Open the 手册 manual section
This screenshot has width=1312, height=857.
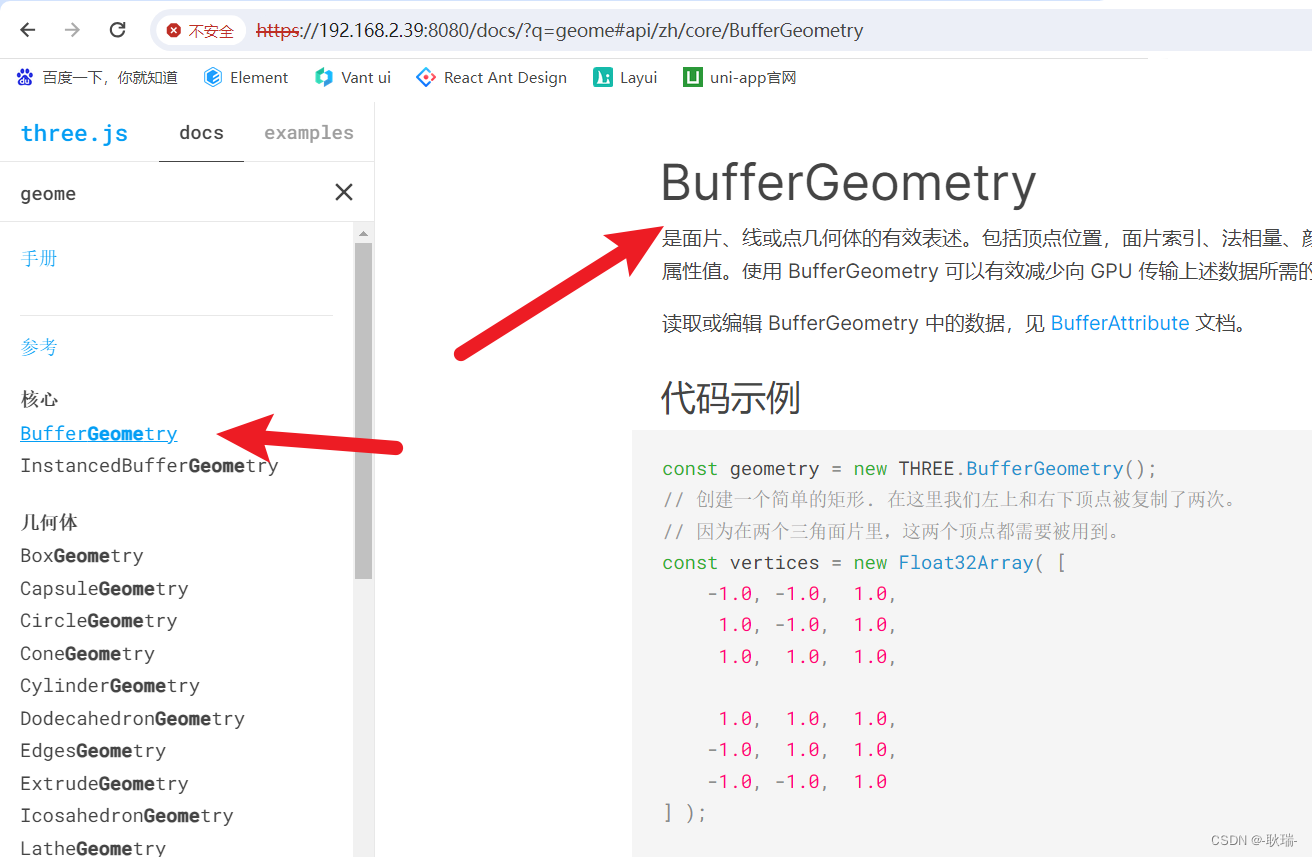coord(39,257)
